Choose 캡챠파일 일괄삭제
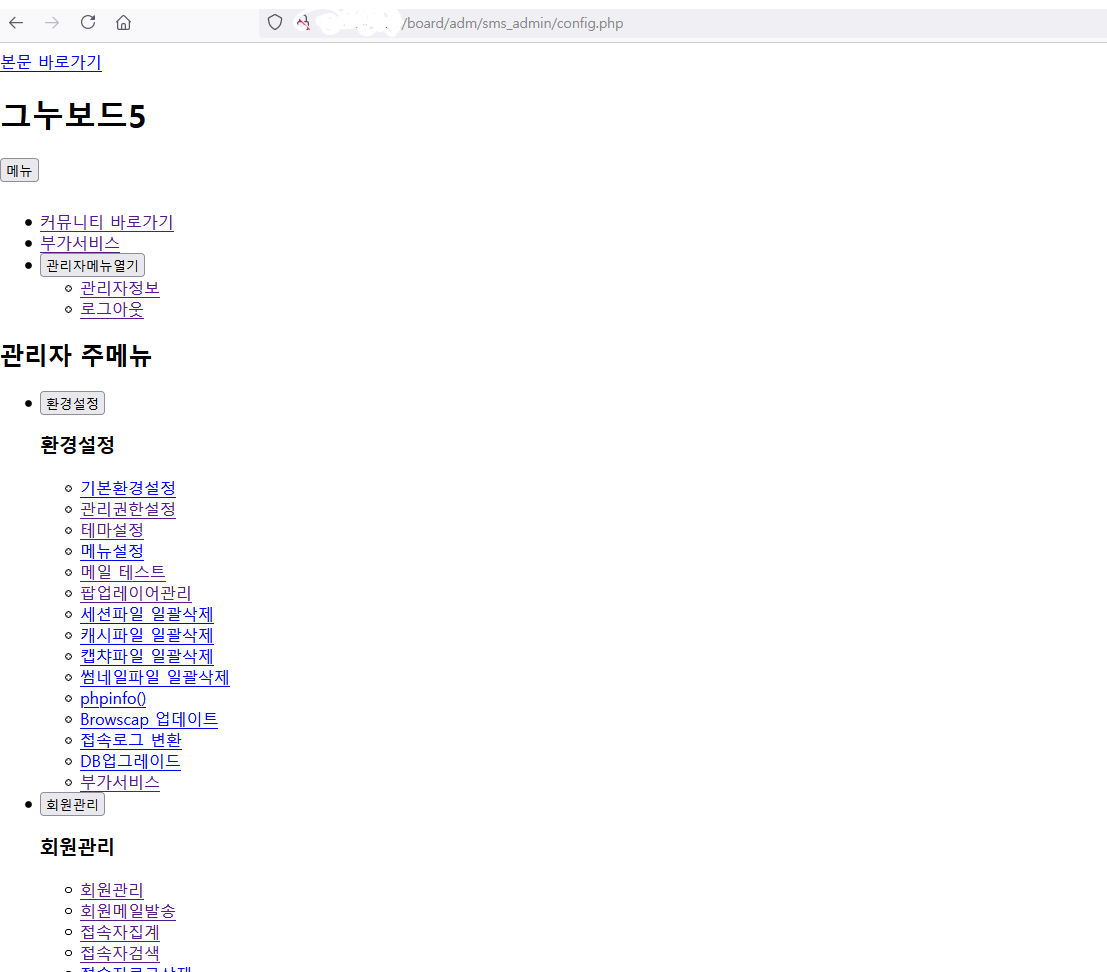 pyautogui.click(x=147, y=656)
